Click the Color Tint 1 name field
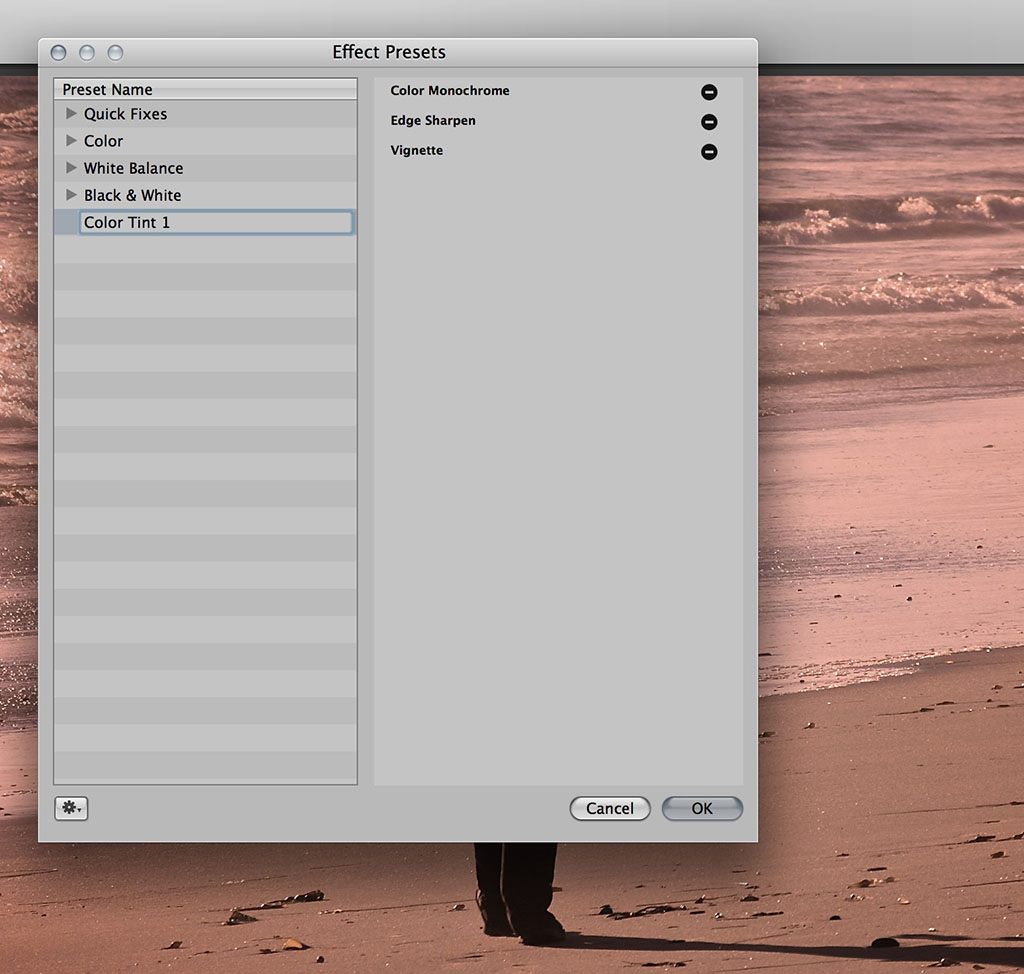Viewport: 1024px width, 974px height. [x=215, y=222]
